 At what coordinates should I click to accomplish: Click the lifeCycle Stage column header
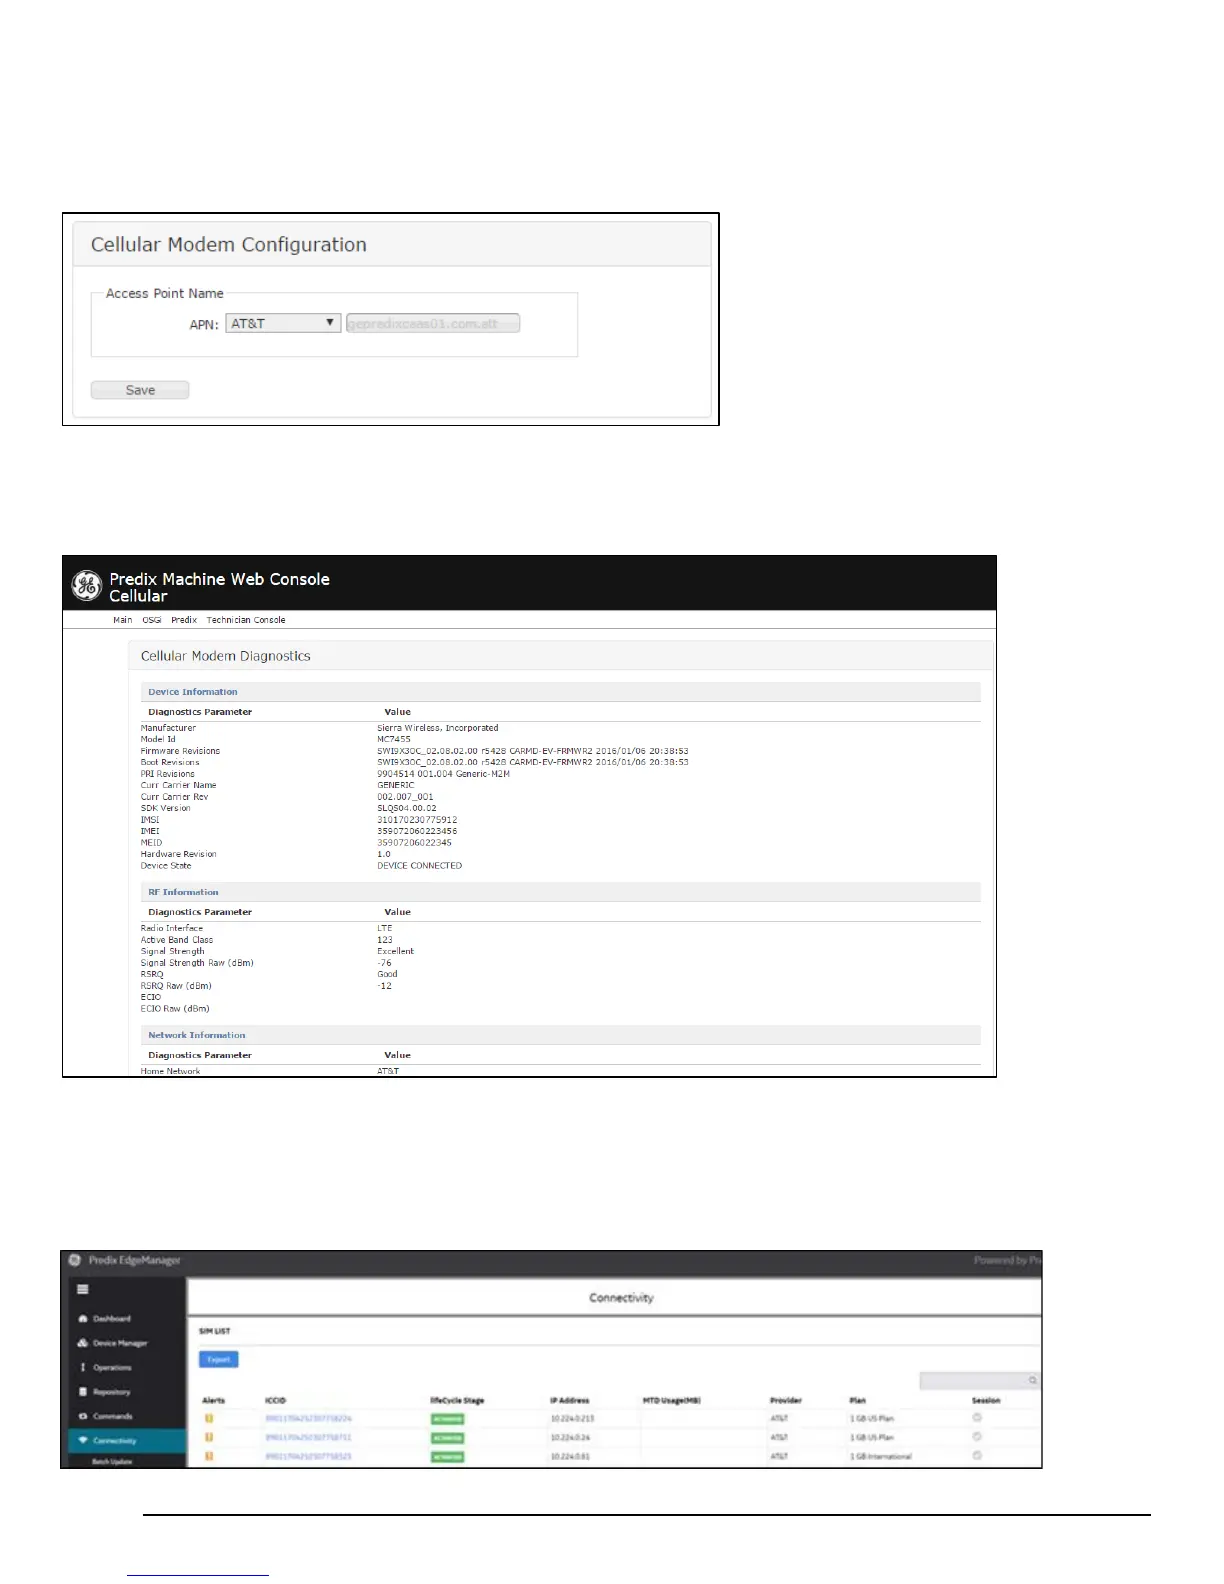pyautogui.click(x=457, y=1400)
